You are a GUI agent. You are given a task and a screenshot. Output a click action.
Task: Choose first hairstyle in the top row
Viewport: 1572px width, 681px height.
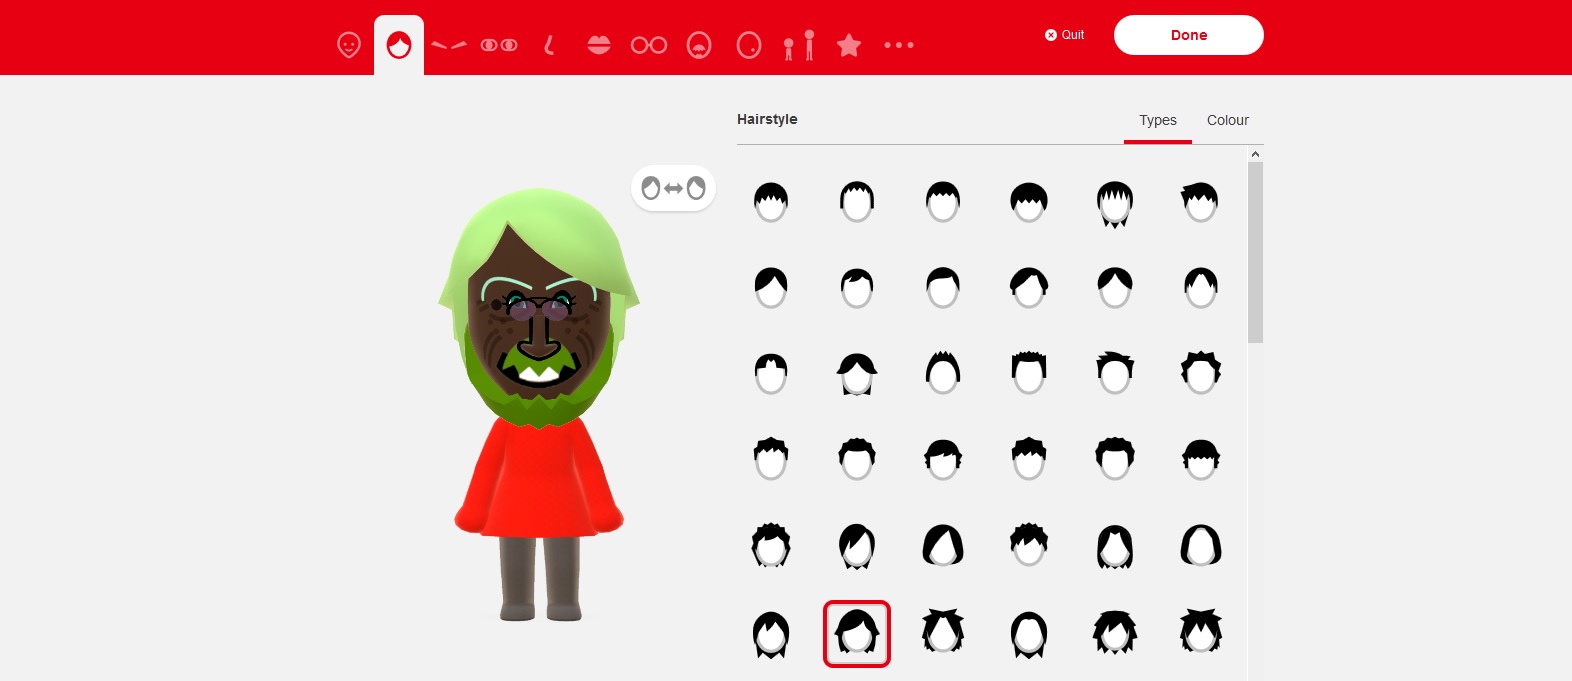coord(771,202)
